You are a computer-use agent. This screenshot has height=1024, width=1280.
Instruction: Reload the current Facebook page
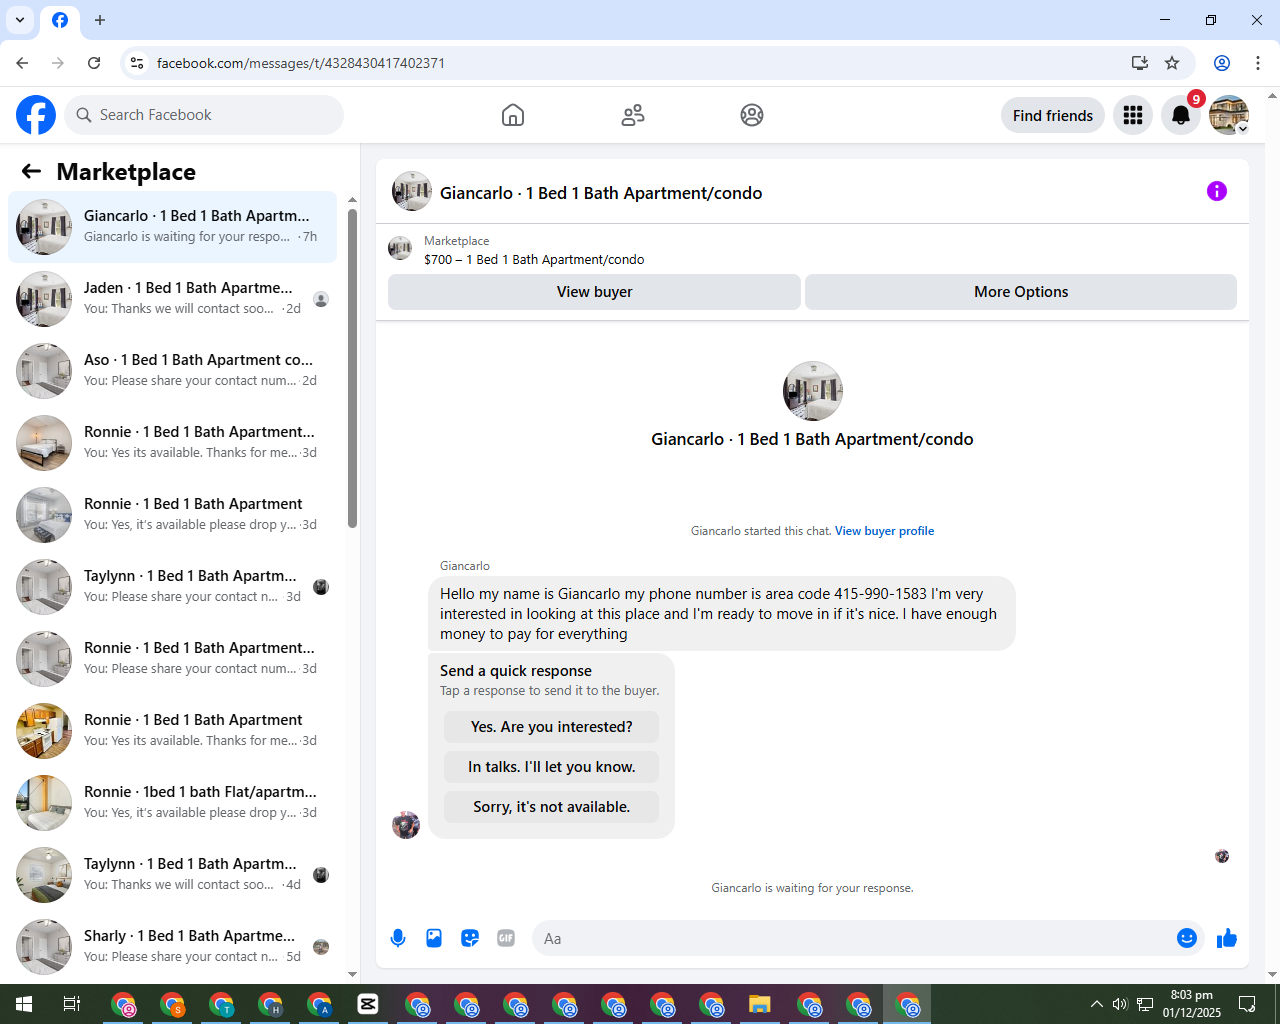pyautogui.click(x=94, y=63)
